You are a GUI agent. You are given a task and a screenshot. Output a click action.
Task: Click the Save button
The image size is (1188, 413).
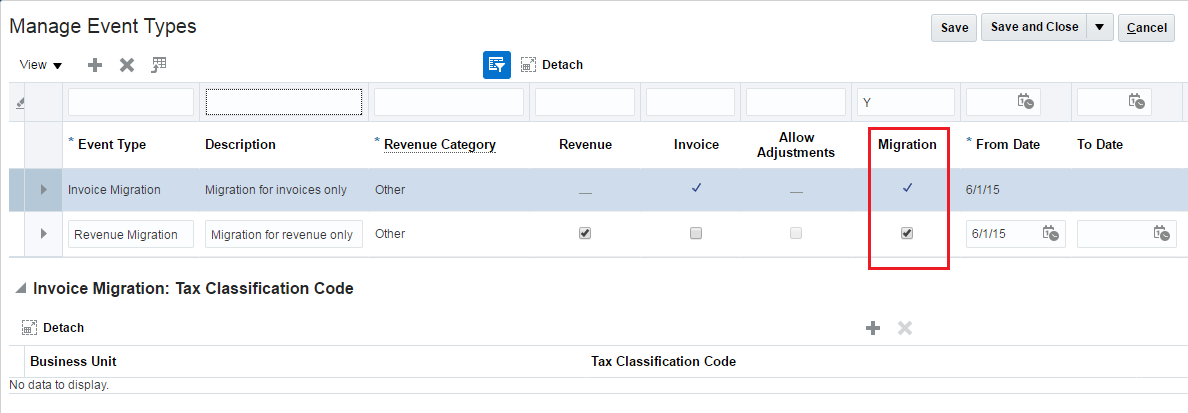954,27
